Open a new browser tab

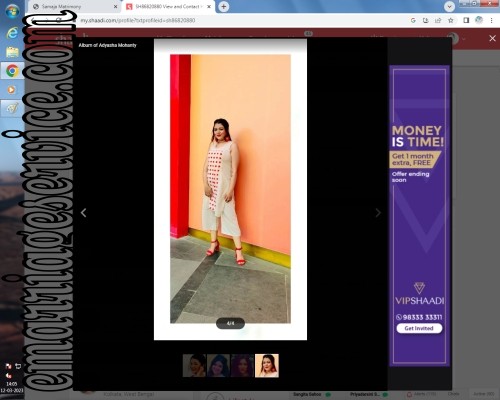[x=224, y=6]
